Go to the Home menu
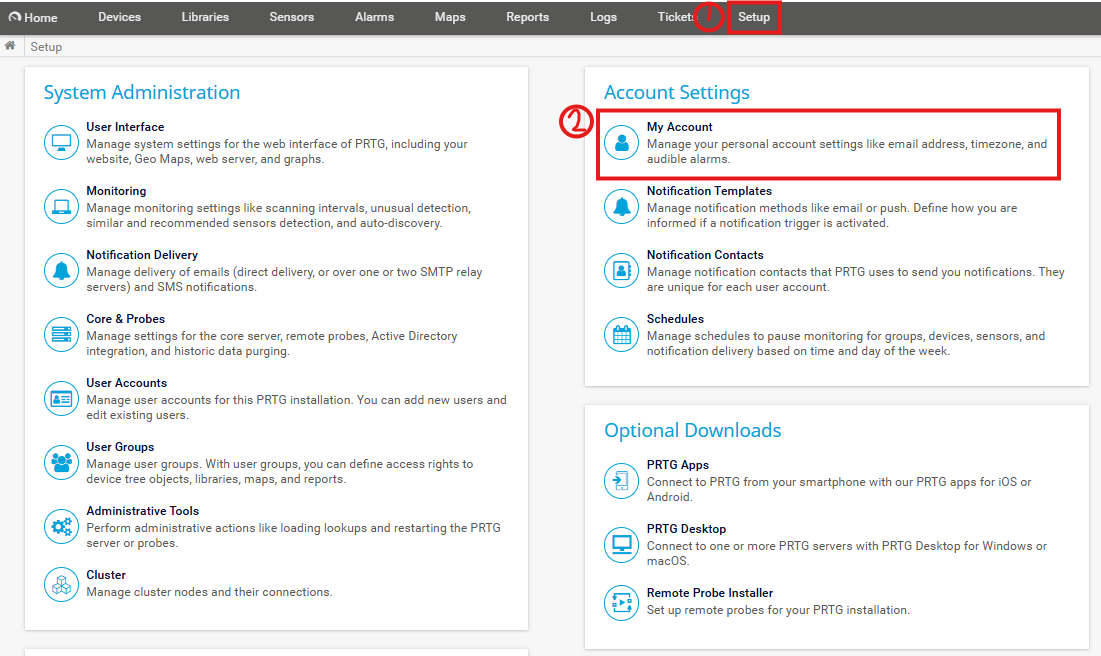The image size is (1101, 656). click(x=33, y=17)
